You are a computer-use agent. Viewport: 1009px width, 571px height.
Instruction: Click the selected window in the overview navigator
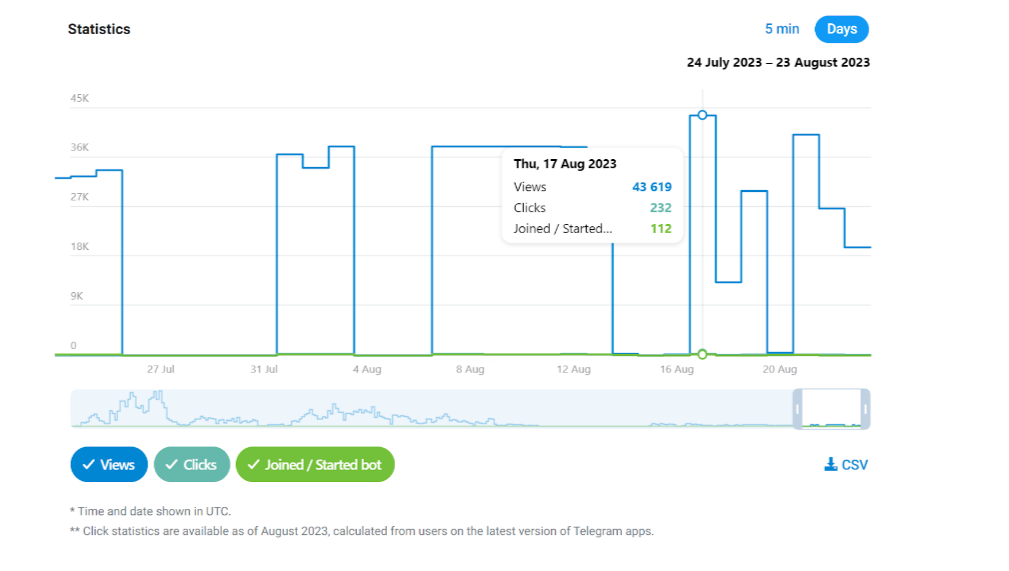pos(831,409)
